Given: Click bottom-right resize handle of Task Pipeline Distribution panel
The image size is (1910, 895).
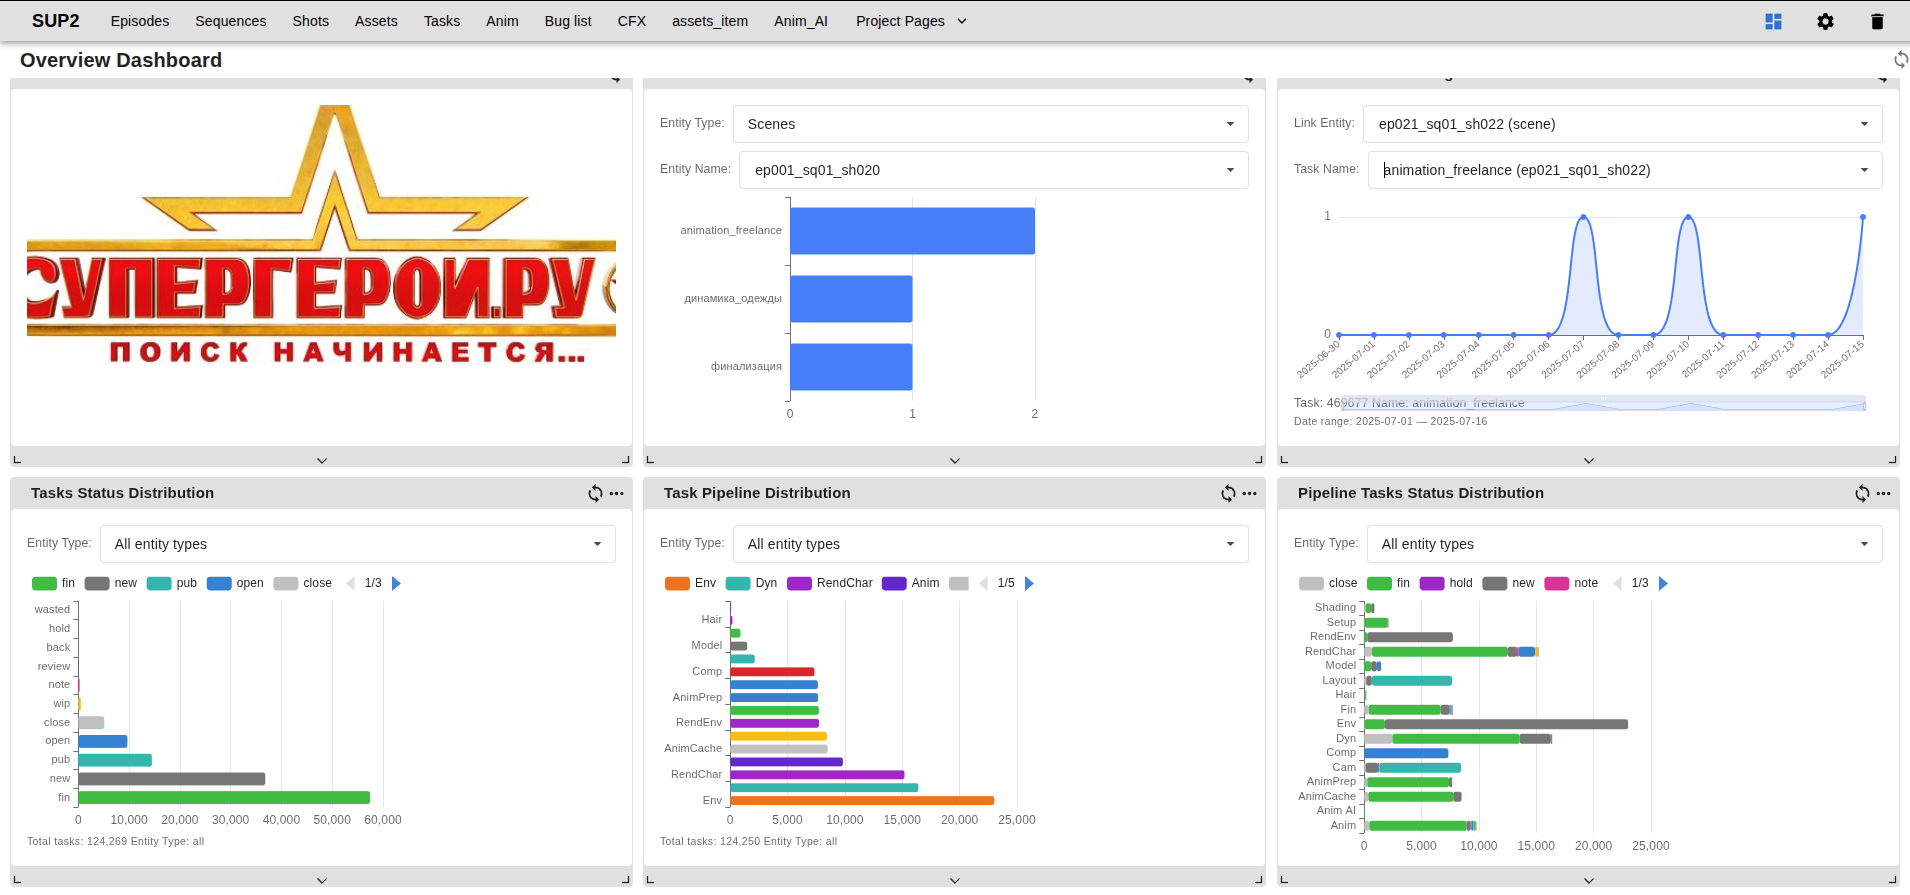Looking at the screenshot, I should coord(1259,880).
